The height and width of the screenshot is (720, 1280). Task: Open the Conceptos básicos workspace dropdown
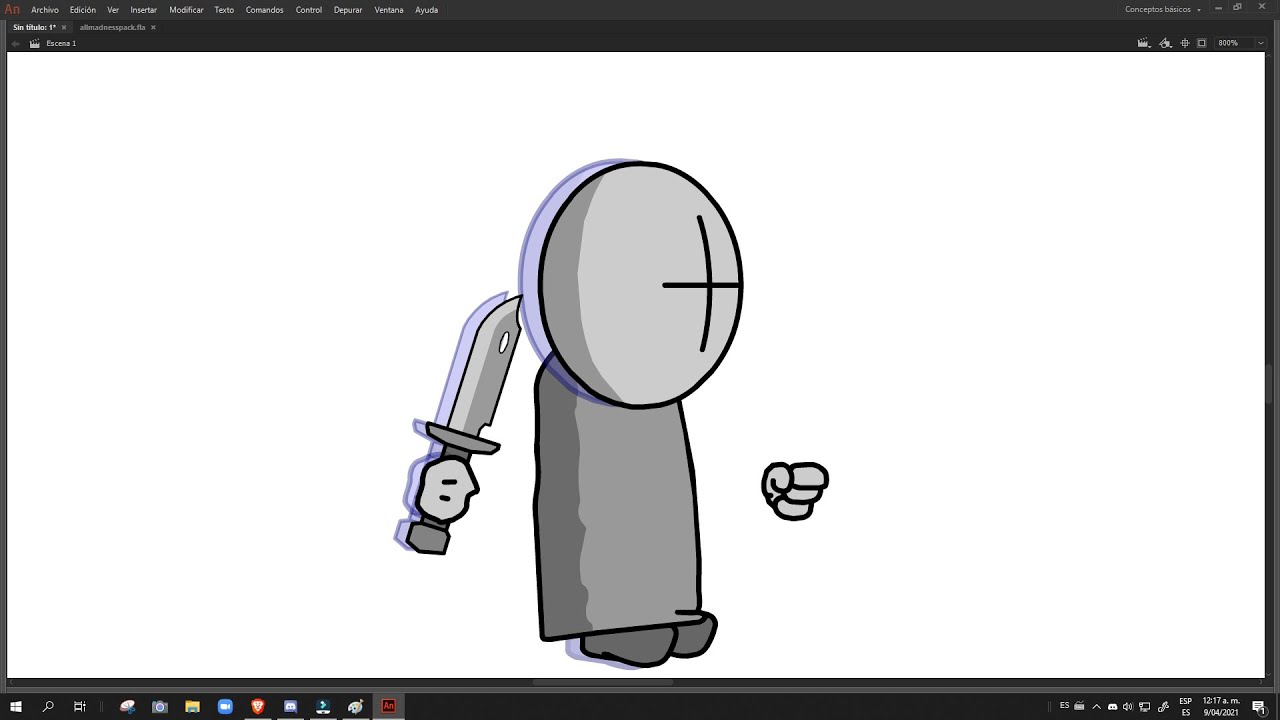click(x=1162, y=9)
